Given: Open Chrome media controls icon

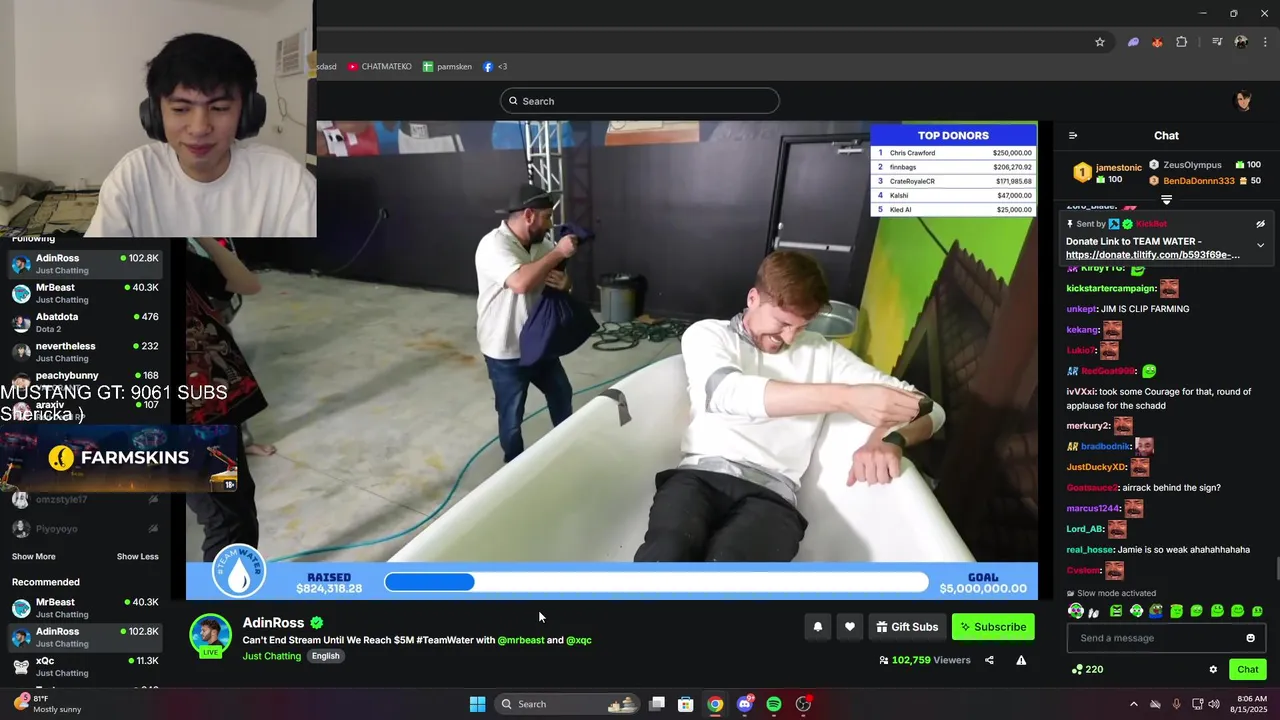Looking at the screenshot, I should tap(1217, 42).
